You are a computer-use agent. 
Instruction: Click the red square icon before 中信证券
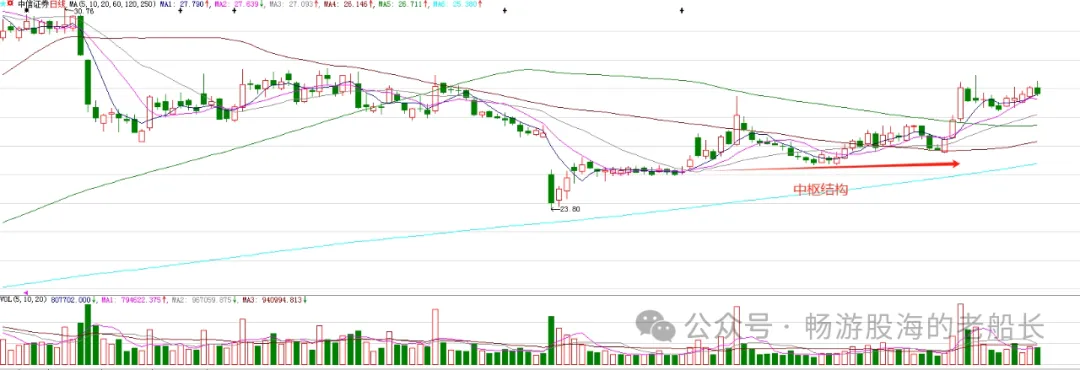click(x=10, y=4)
